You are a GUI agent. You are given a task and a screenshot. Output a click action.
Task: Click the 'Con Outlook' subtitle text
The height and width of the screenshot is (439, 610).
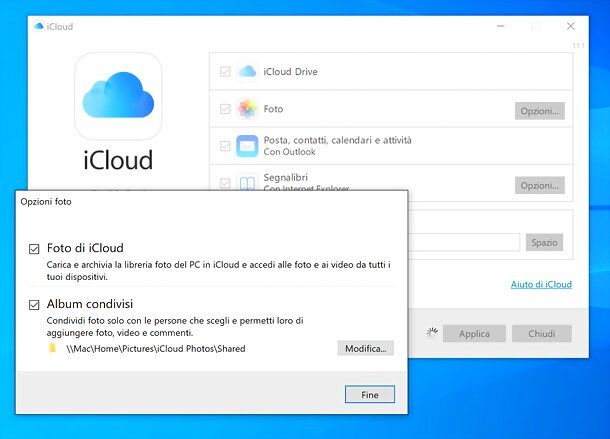coord(289,152)
